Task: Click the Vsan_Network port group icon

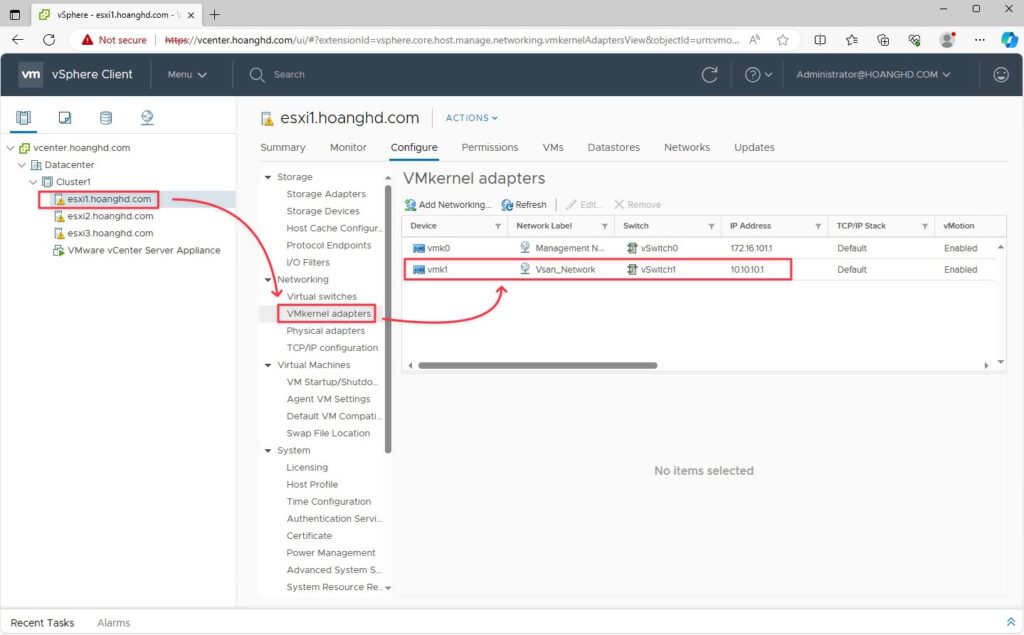Action: point(525,269)
